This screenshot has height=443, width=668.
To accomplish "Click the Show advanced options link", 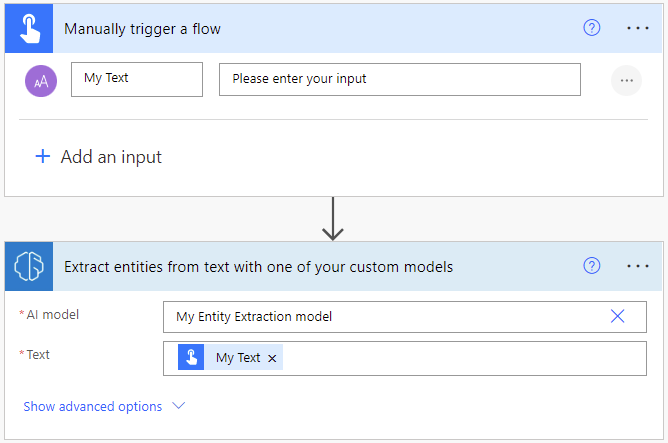I will 92,406.
